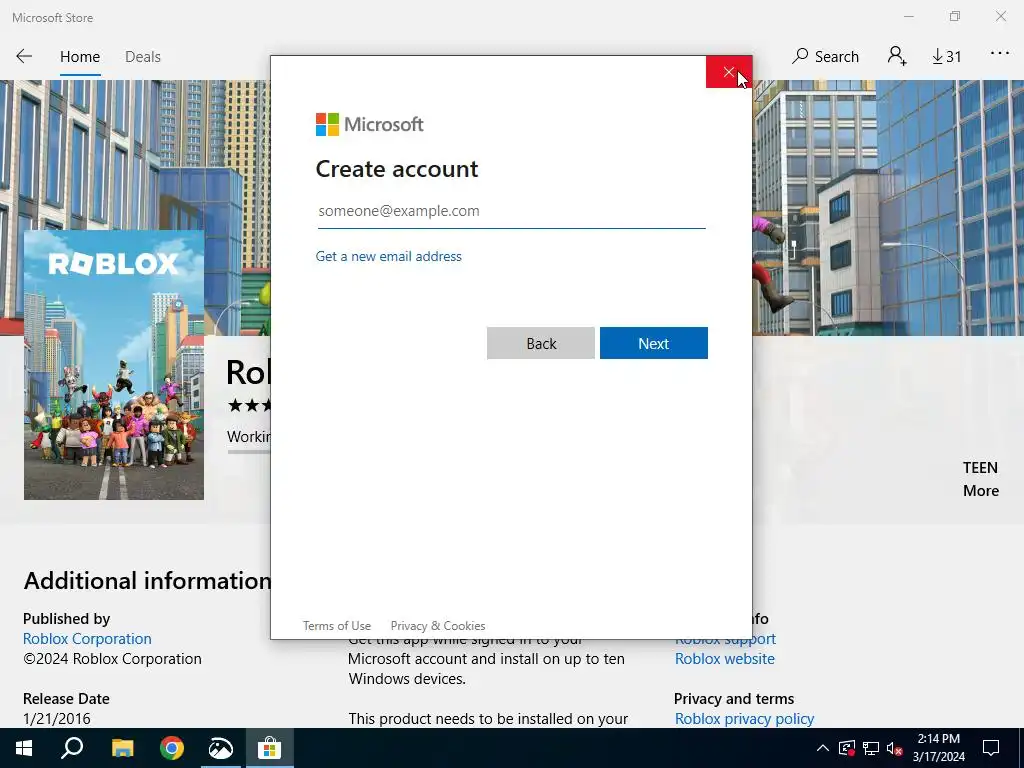1024x768 pixels.
Task: Open the taskbar search magnifier
Action: (x=72, y=748)
